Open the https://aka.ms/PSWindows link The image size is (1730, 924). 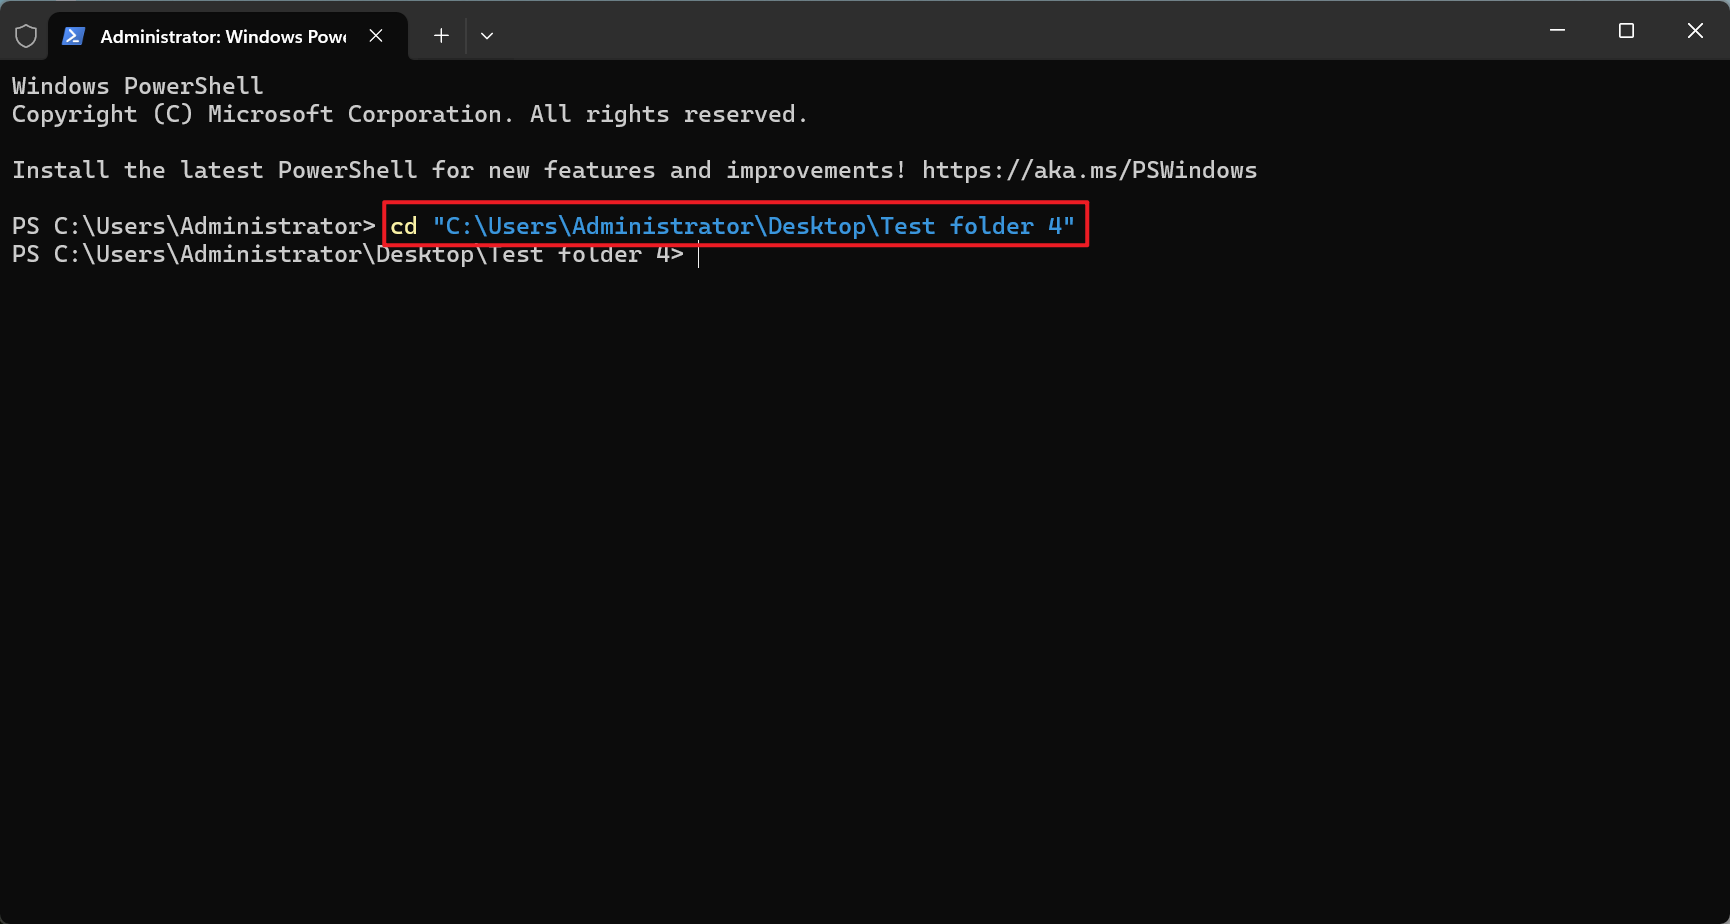1089,170
